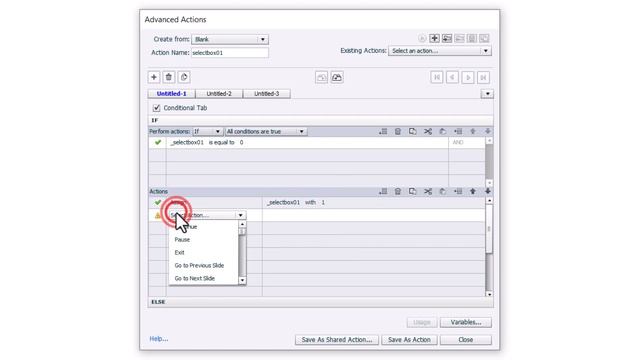This screenshot has height=360, width=640.
Task: Switch to the Untitled-1 tab
Action: click(x=171, y=93)
